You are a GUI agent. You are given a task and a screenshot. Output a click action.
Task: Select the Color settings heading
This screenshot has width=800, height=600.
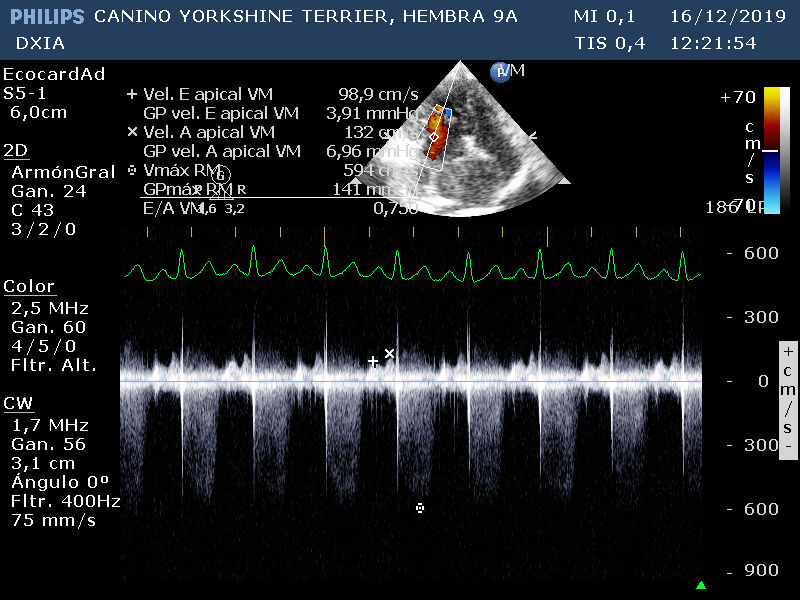pyautogui.click(x=29, y=287)
